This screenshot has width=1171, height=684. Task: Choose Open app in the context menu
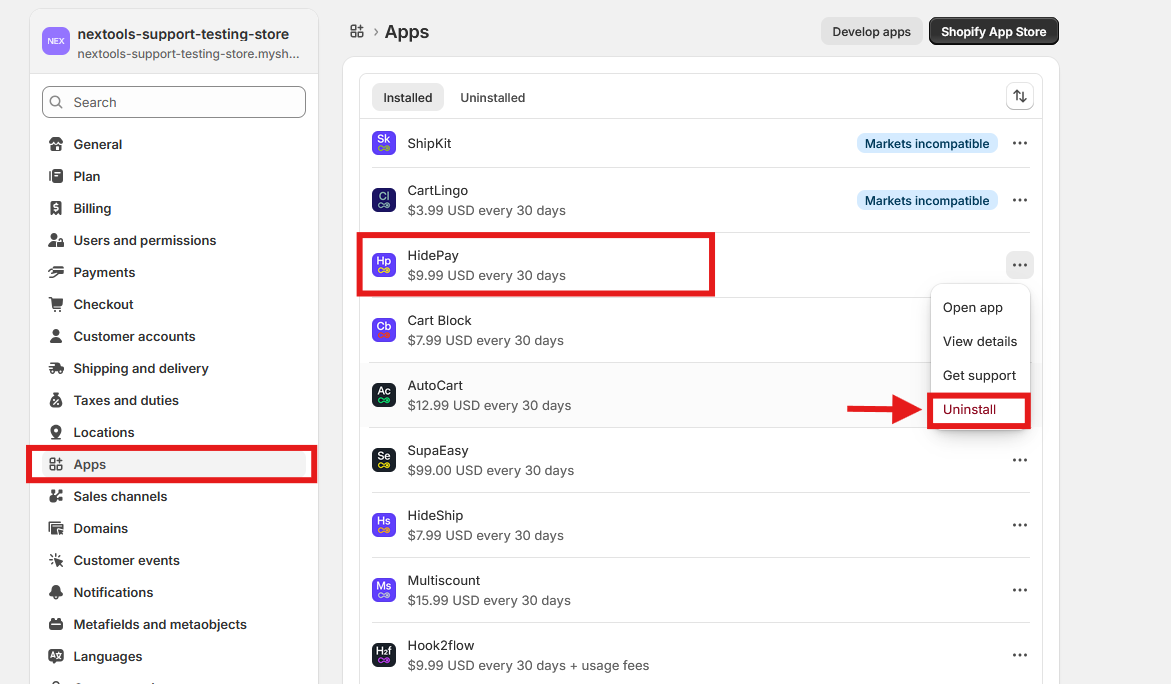click(972, 308)
